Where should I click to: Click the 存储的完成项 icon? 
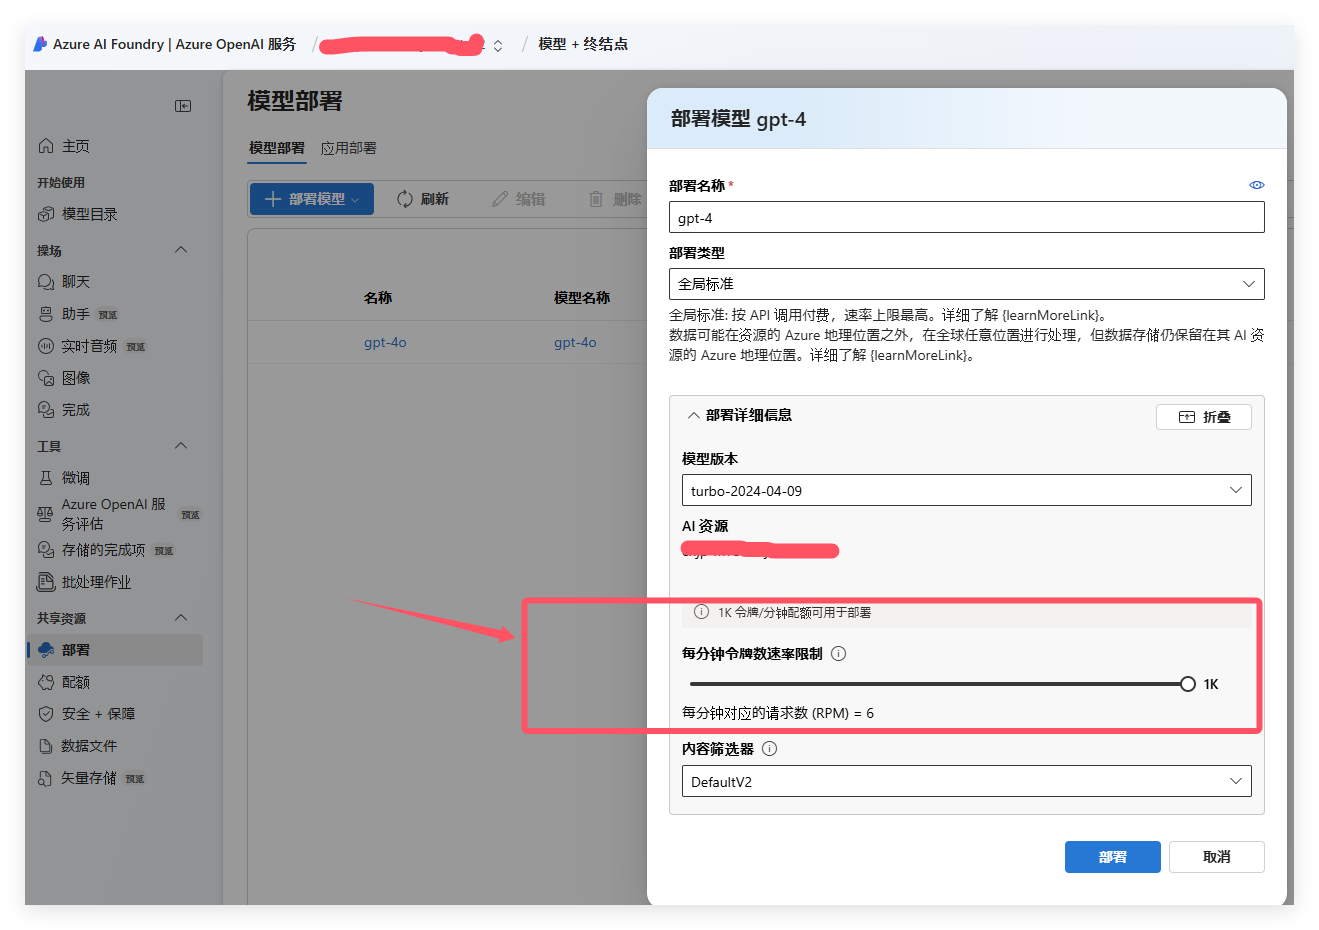click(x=46, y=550)
